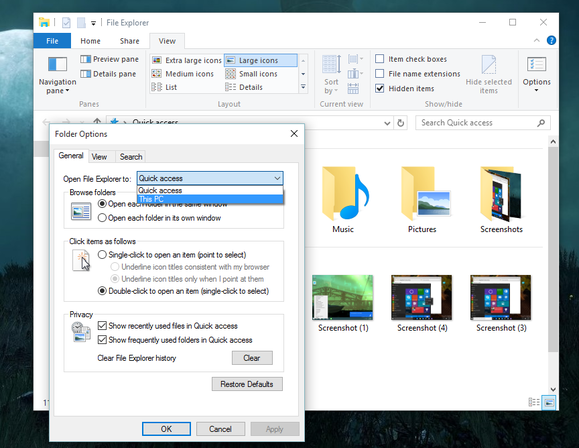
Task: Choose List layout view
Action: click(164, 87)
